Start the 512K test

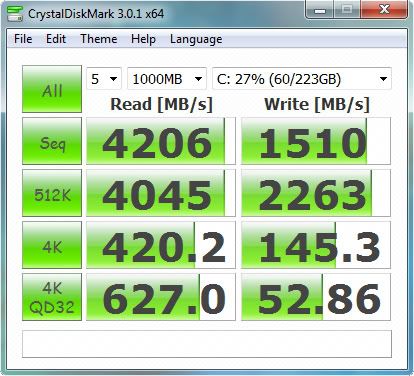[x=52, y=193]
